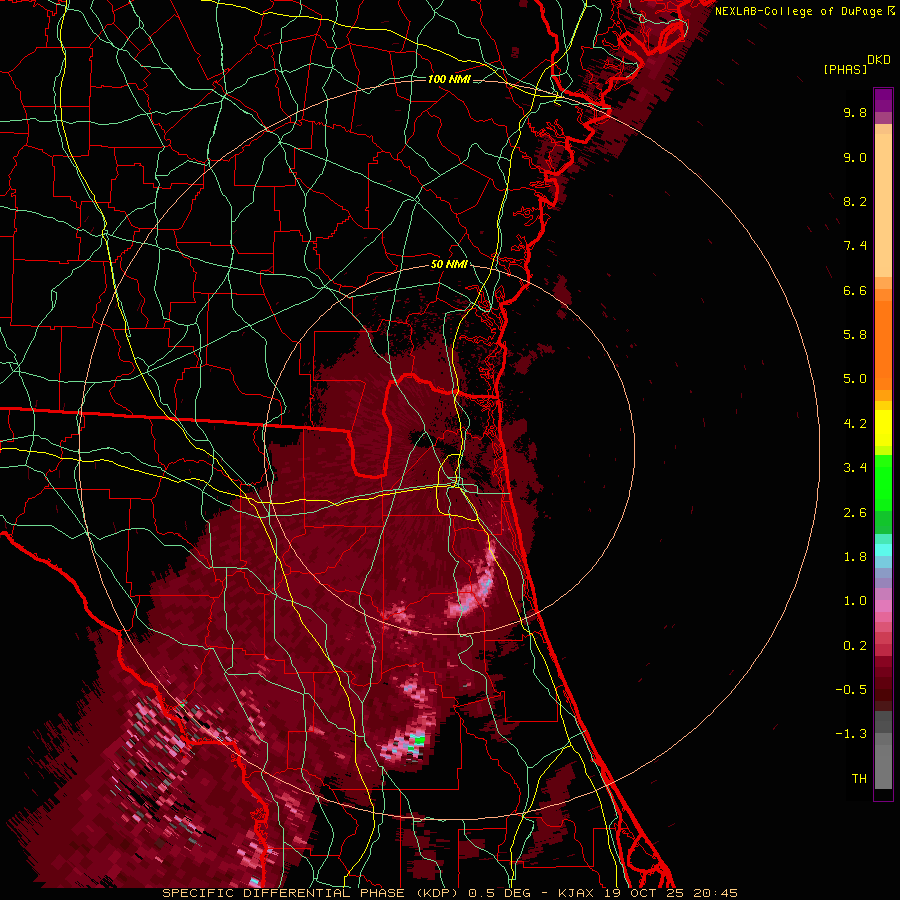Select the 4.2 scale value
This screenshot has height=900, width=900.
pos(855,424)
